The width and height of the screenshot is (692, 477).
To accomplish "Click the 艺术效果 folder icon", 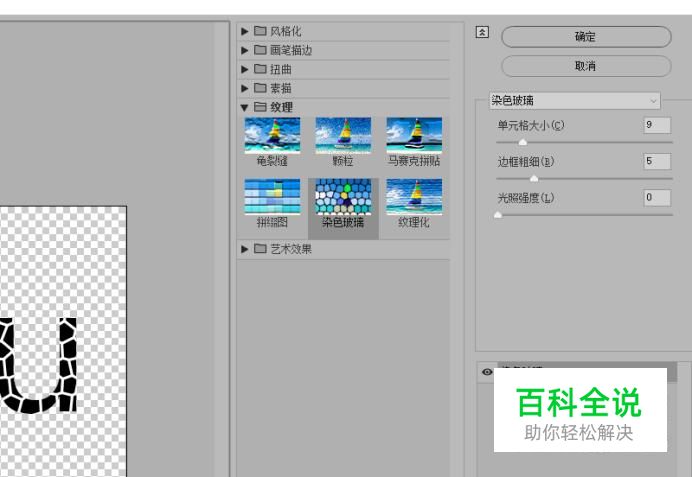I will tap(260, 249).
